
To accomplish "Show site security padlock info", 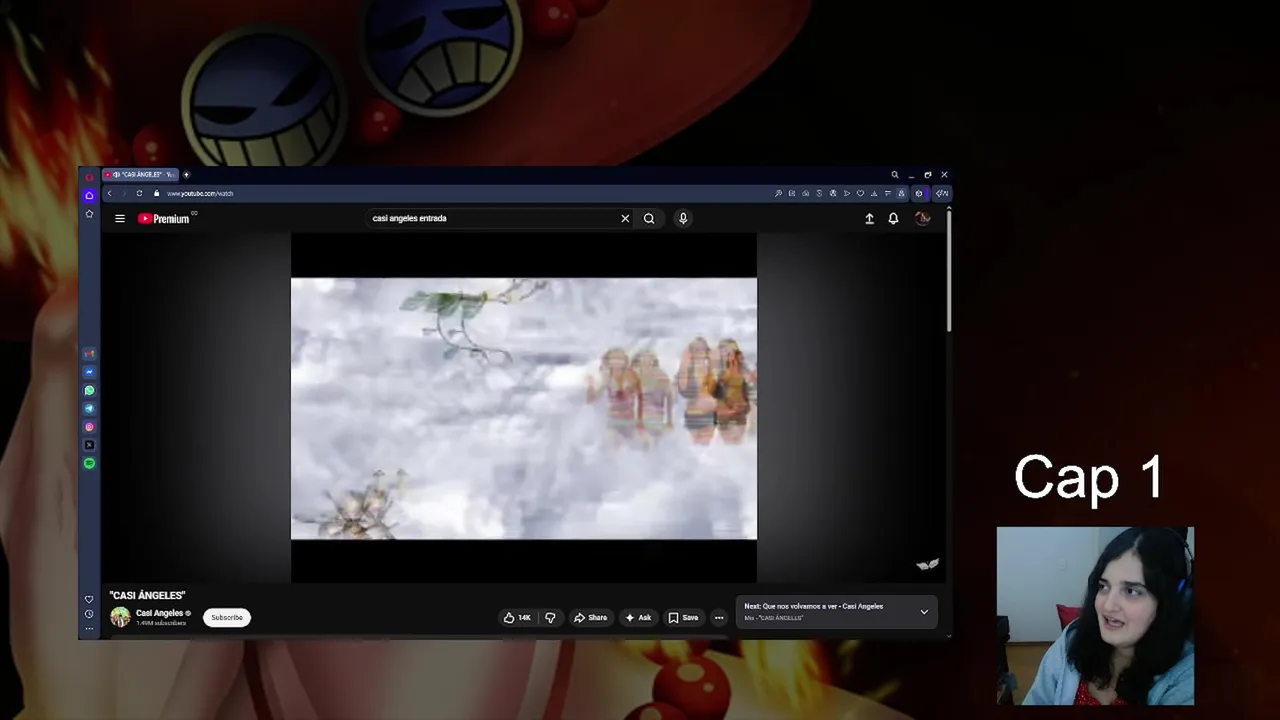I will [x=156, y=193].
